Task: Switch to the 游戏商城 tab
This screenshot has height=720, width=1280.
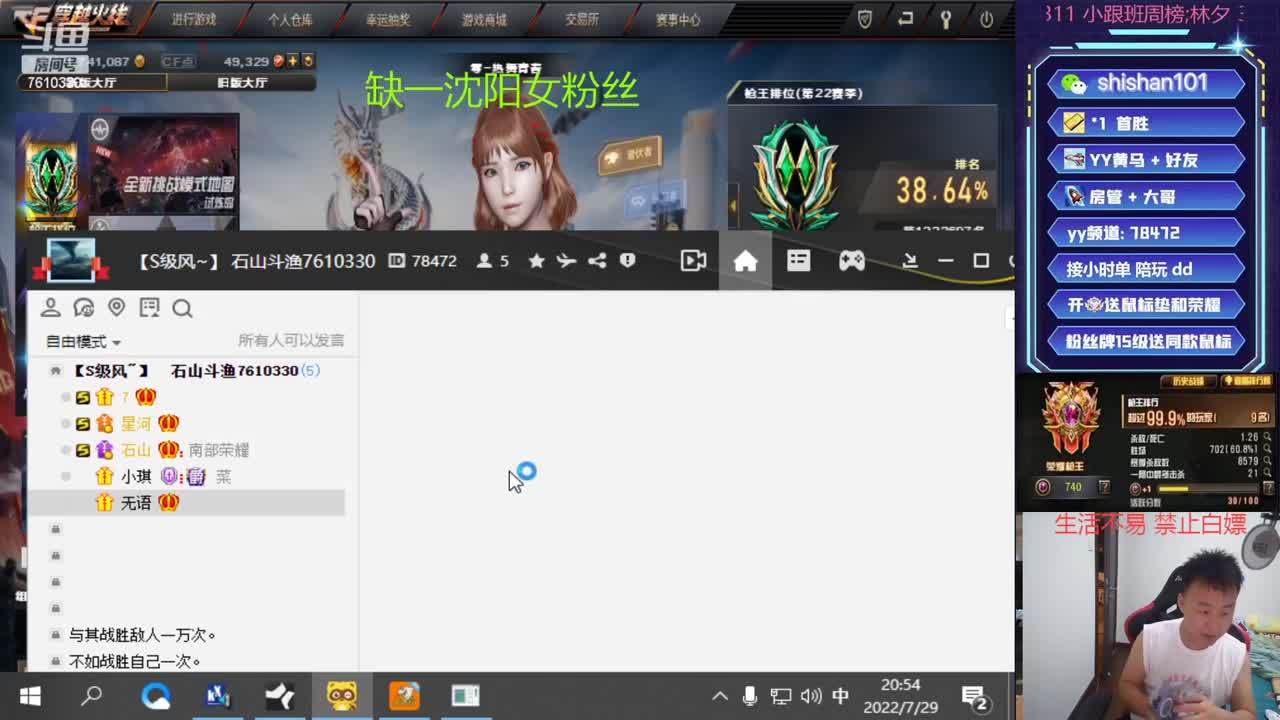Action: tap(484, 19)
